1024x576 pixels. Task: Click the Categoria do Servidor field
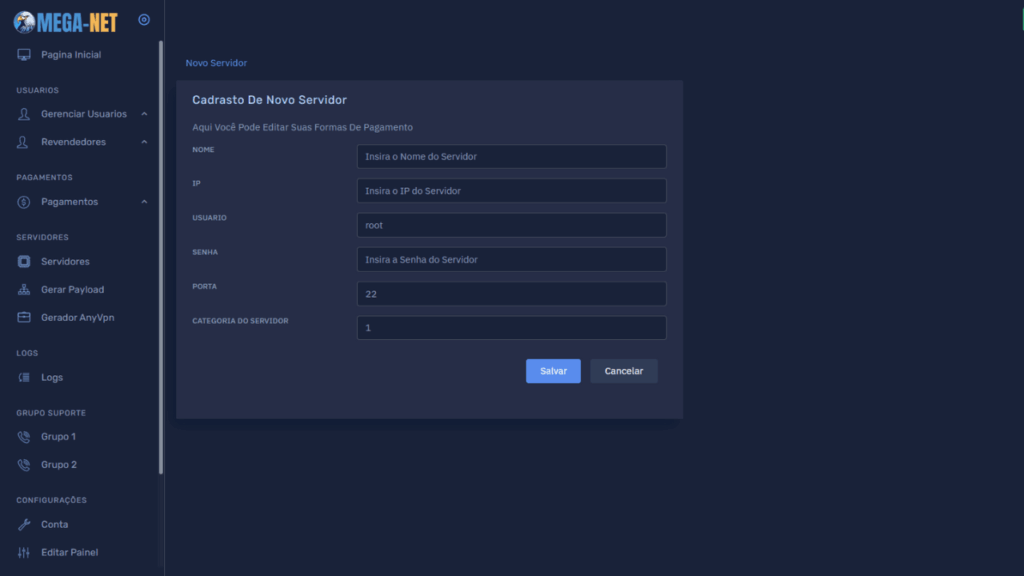coord(511,328)
